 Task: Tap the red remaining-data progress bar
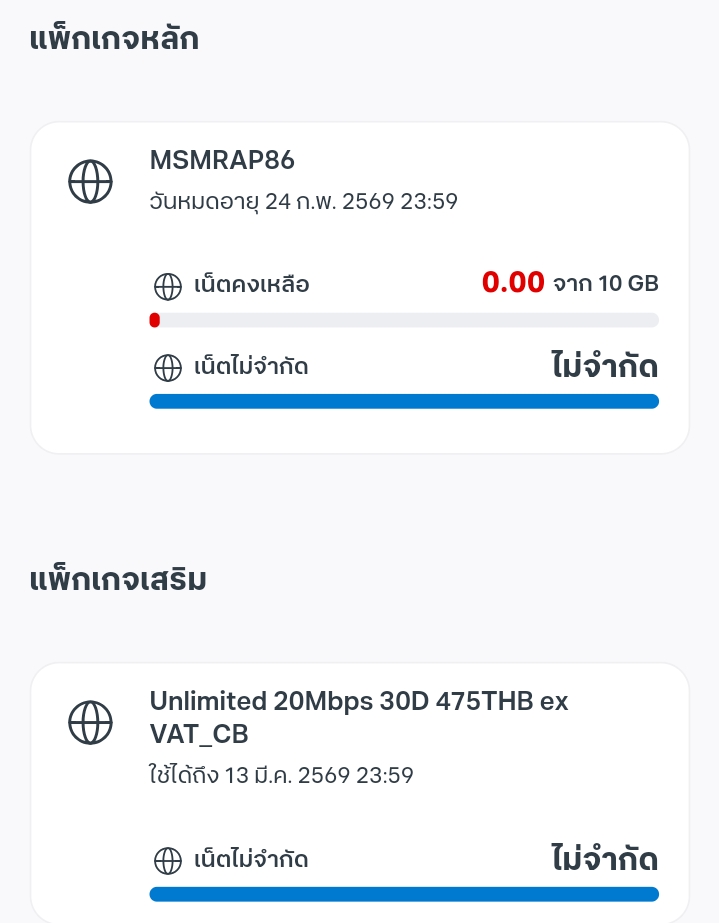pyautogui.click(x=404, y=320)
